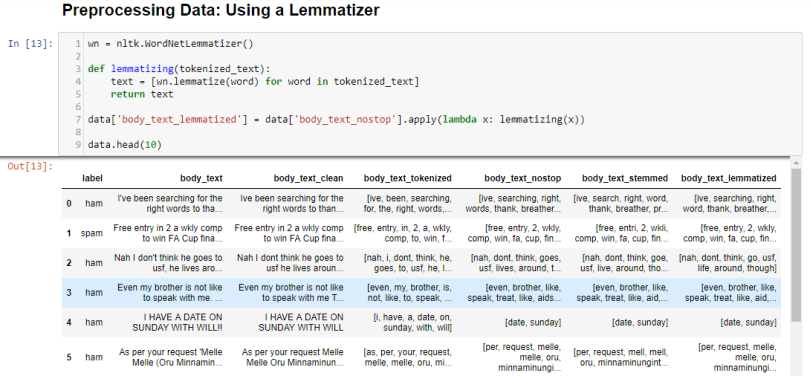
Task: Click stemmed cell '[per, request, mell, mell'
Action: pos(621,357)
